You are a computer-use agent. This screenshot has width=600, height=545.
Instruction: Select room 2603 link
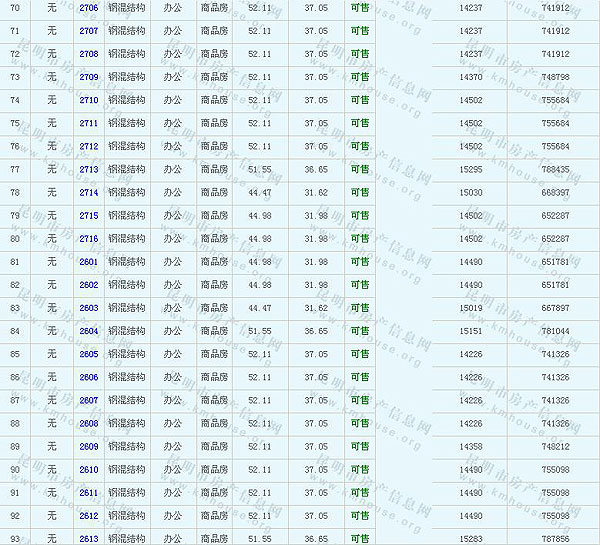coord(89,308)
